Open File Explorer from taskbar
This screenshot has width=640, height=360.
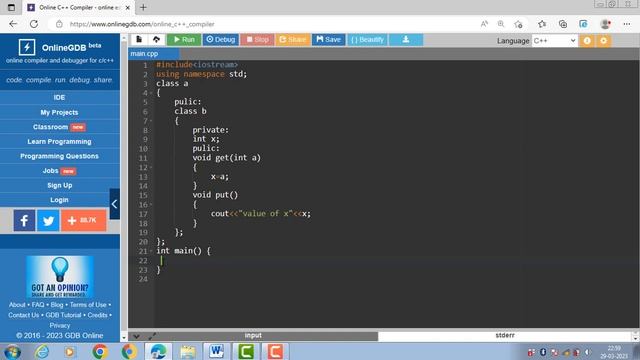pyautogui.click(x=188, y=351)
